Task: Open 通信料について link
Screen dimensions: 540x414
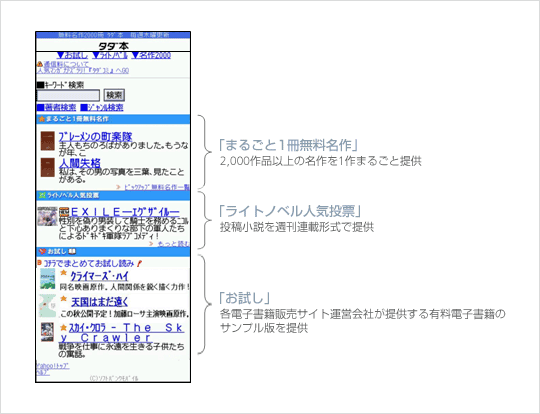Action: [66, 64]
